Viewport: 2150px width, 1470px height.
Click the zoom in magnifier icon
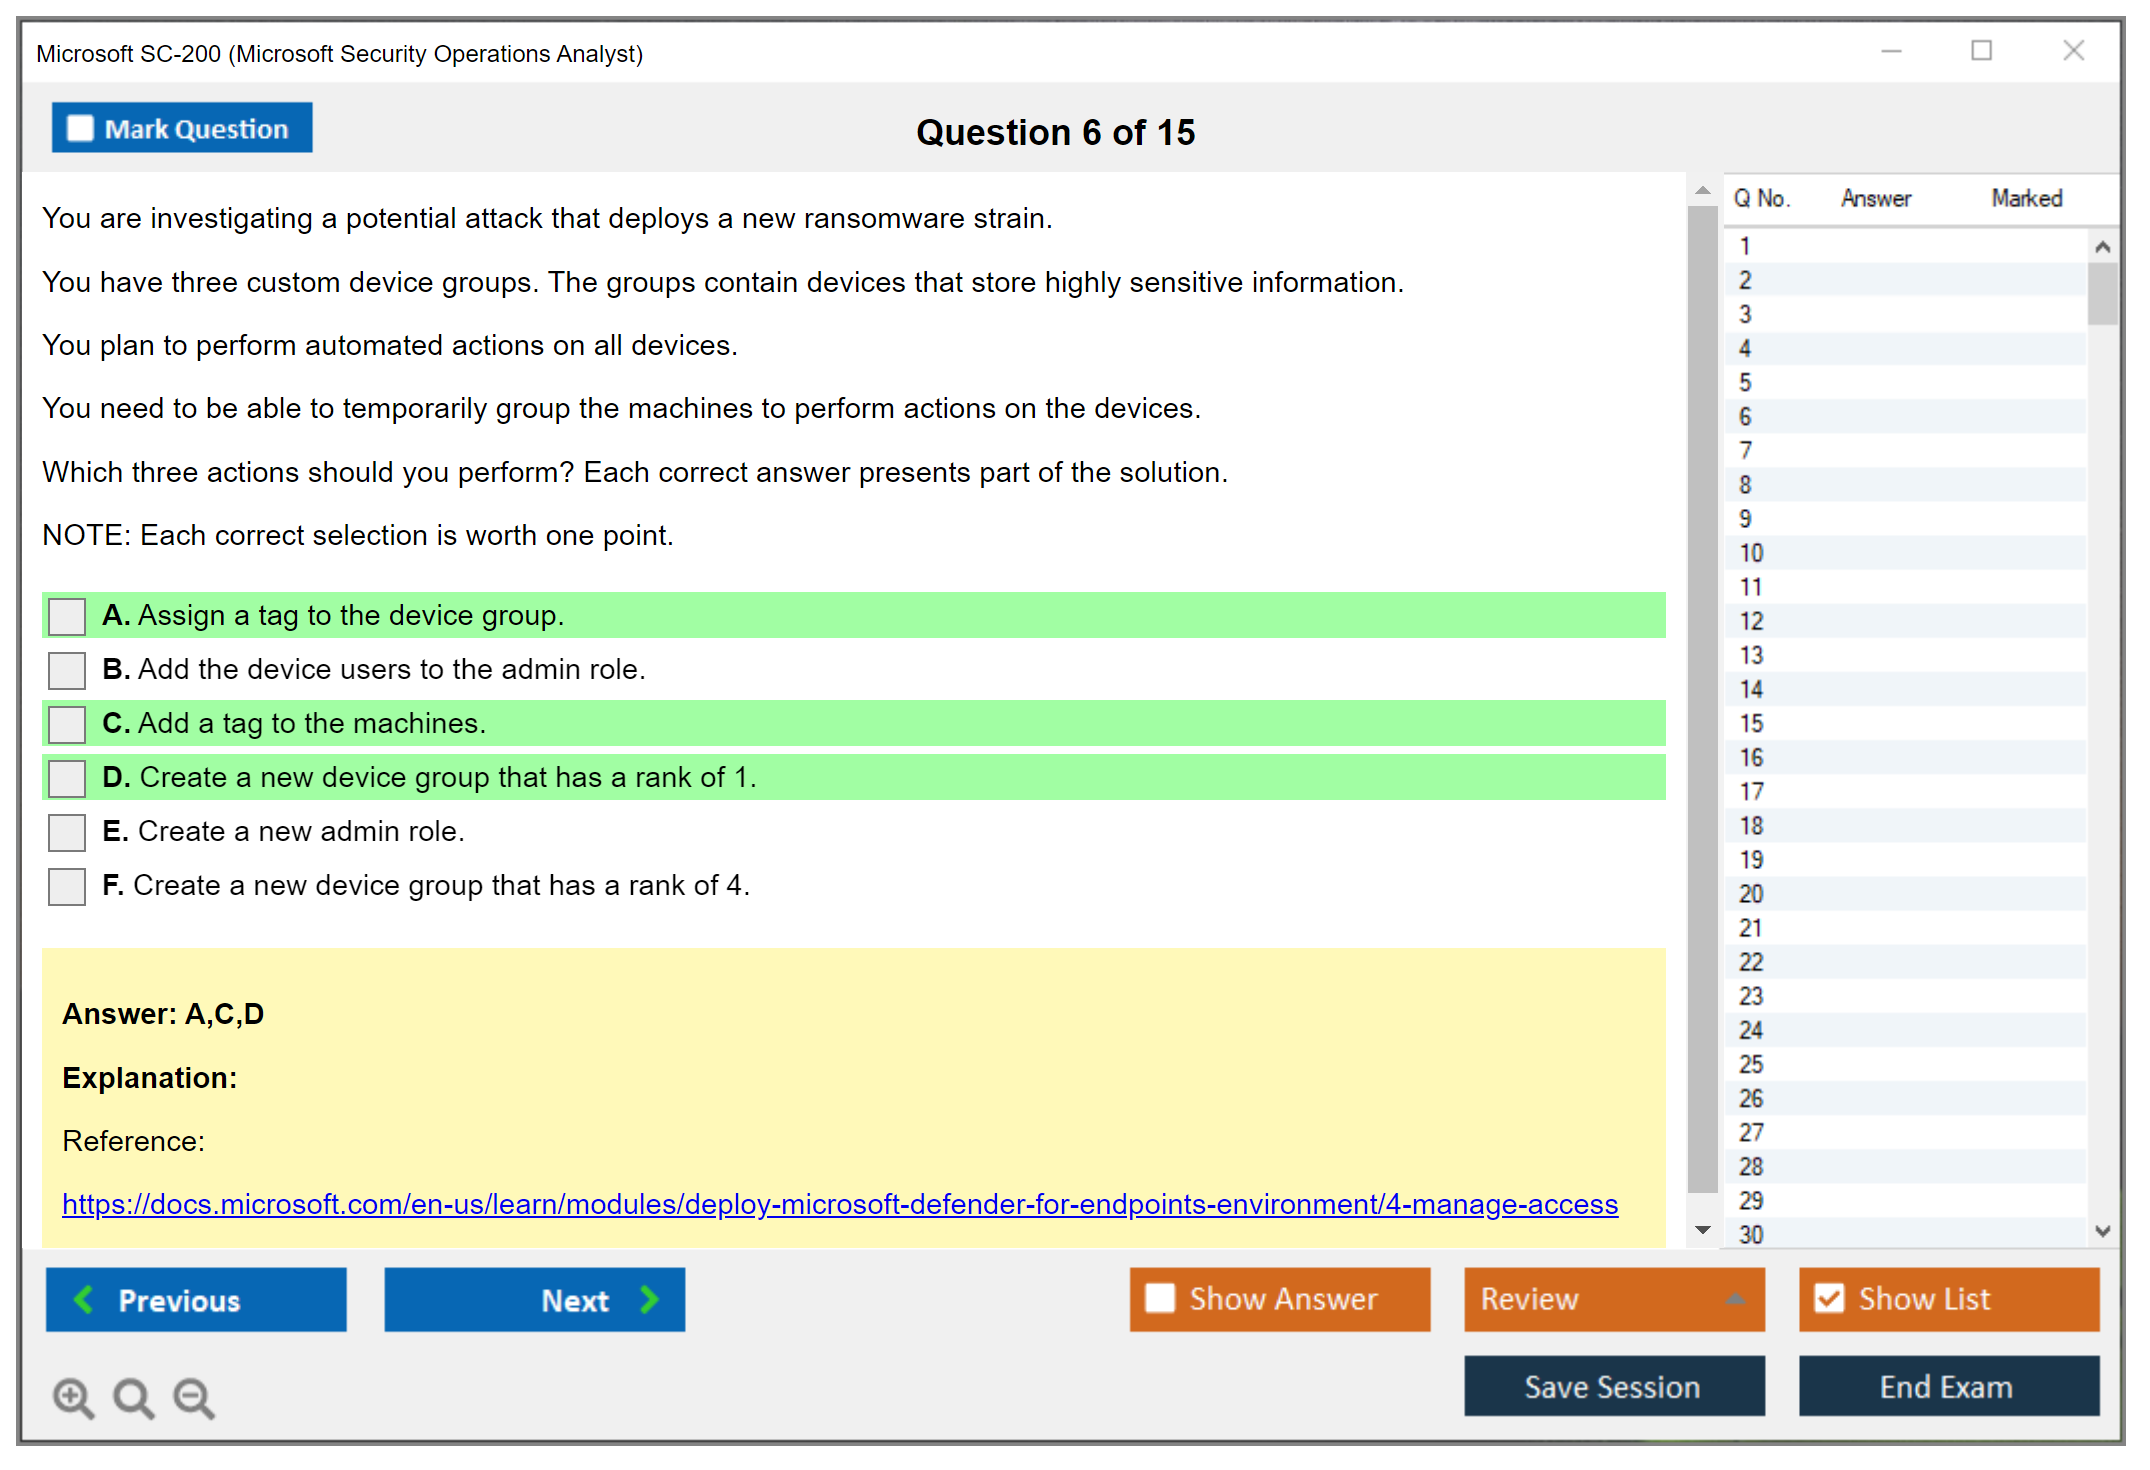73,1397
